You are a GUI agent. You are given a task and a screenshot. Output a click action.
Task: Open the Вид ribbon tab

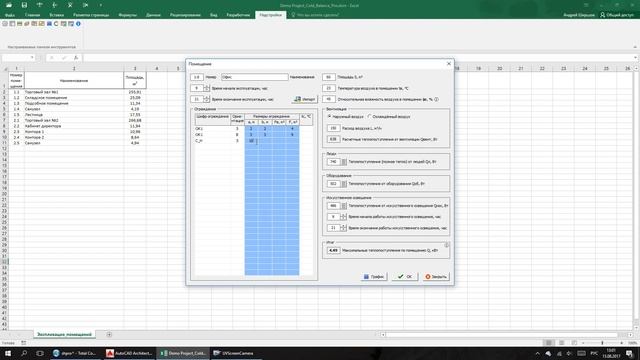[x=213, y=15]
